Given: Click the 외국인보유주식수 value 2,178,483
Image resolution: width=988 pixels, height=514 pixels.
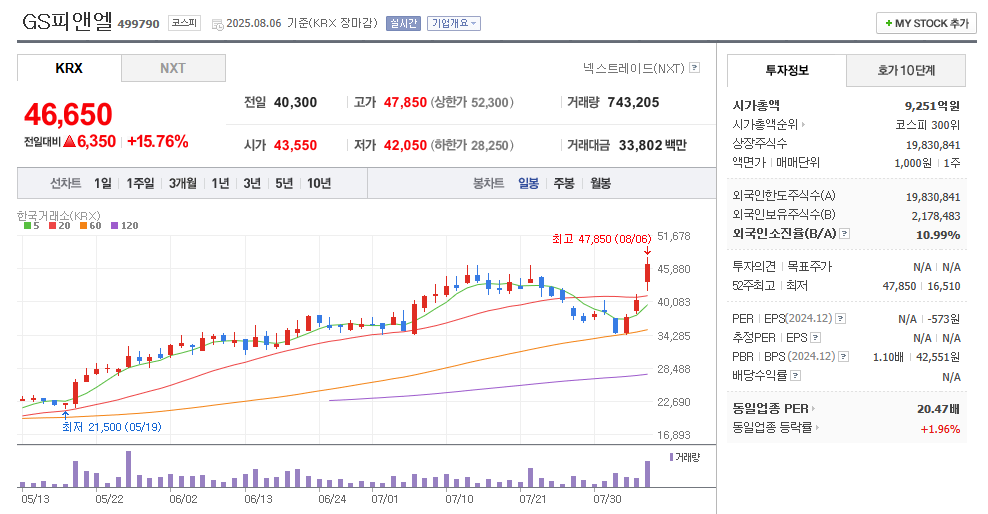Looking at the screenshot, I should (936, 216).
